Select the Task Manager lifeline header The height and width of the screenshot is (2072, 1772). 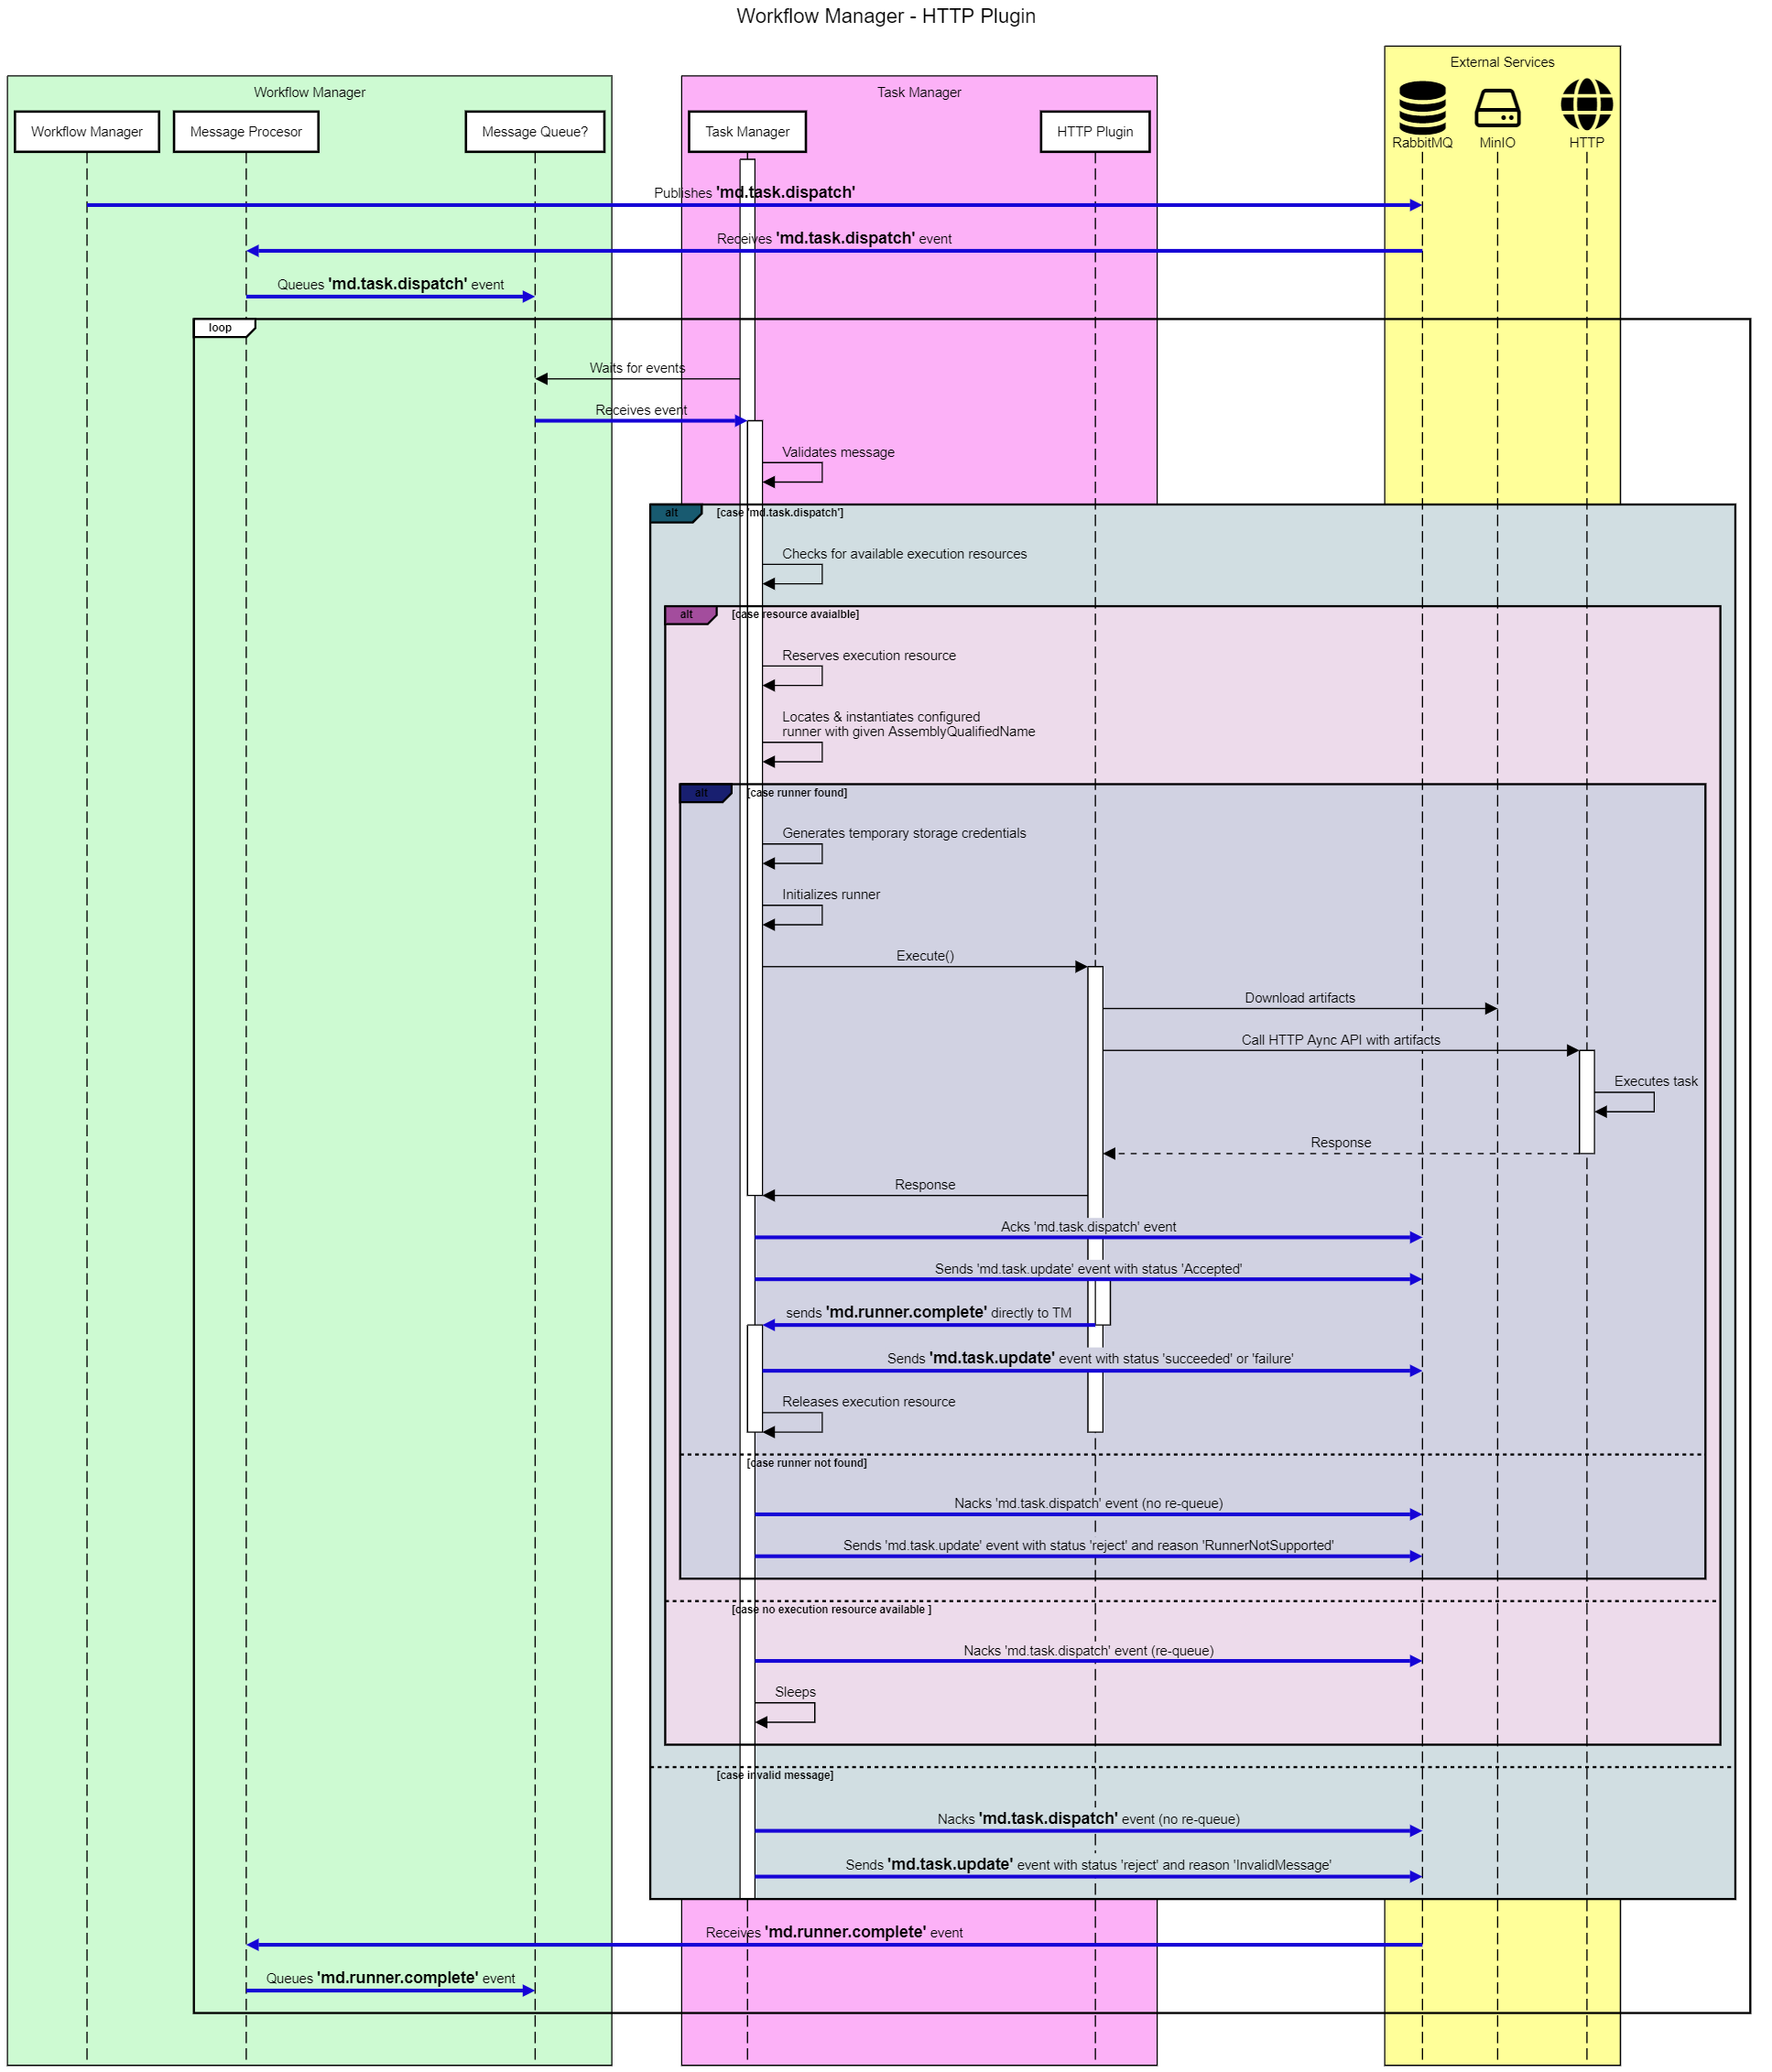click(x=746, y=131)
